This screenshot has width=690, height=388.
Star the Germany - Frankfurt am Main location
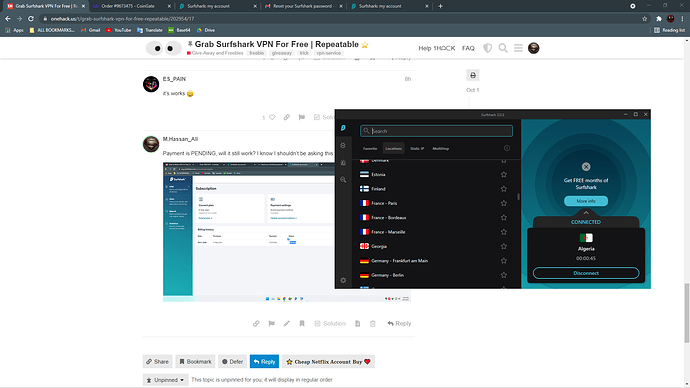point(504,261)
